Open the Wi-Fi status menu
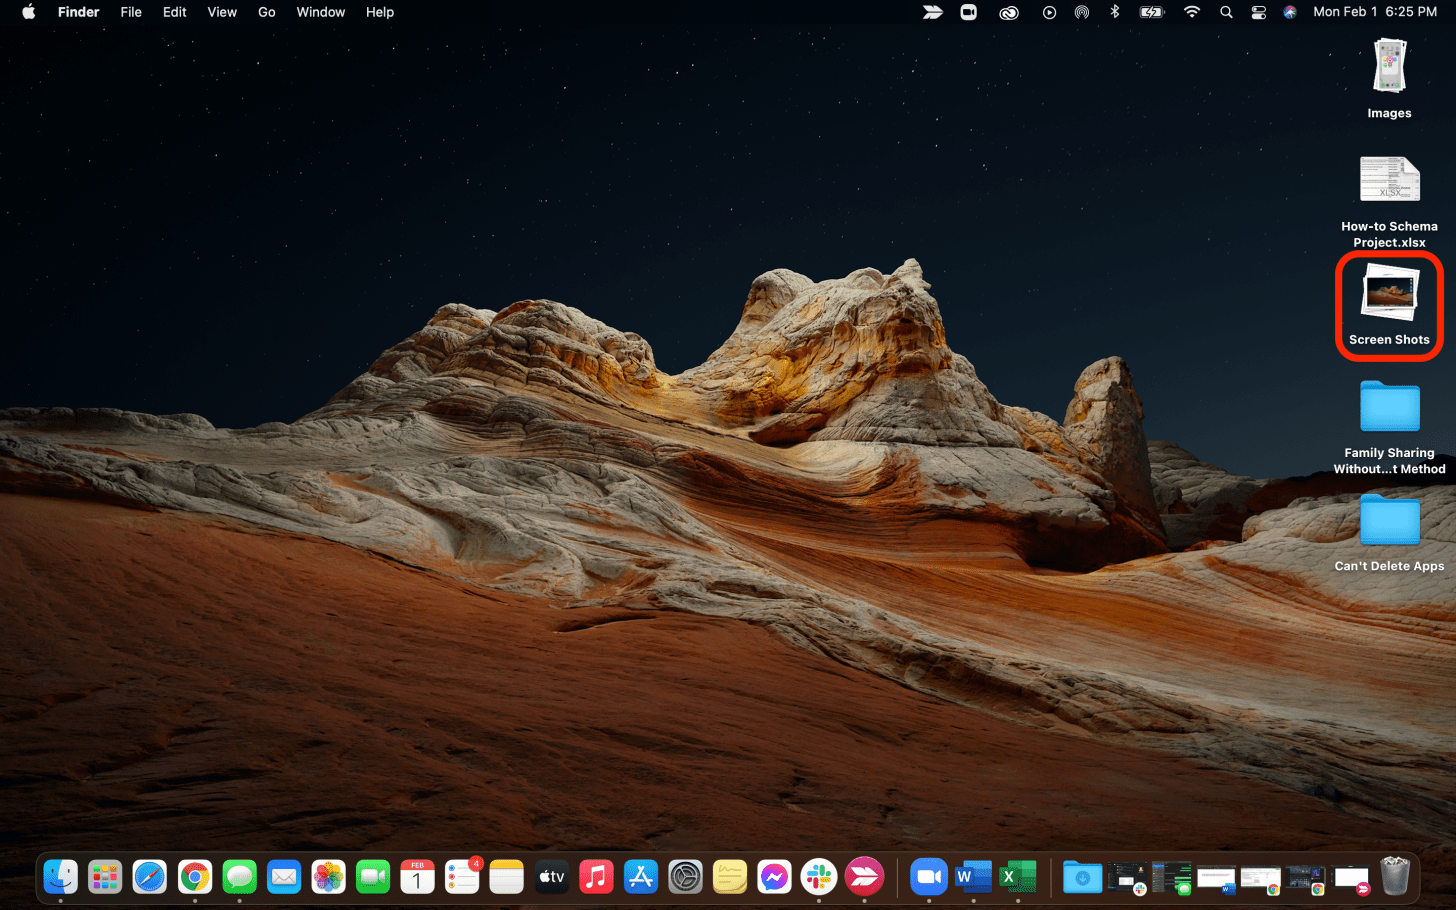This screenshot has width=1456, height=910. 1192,12
